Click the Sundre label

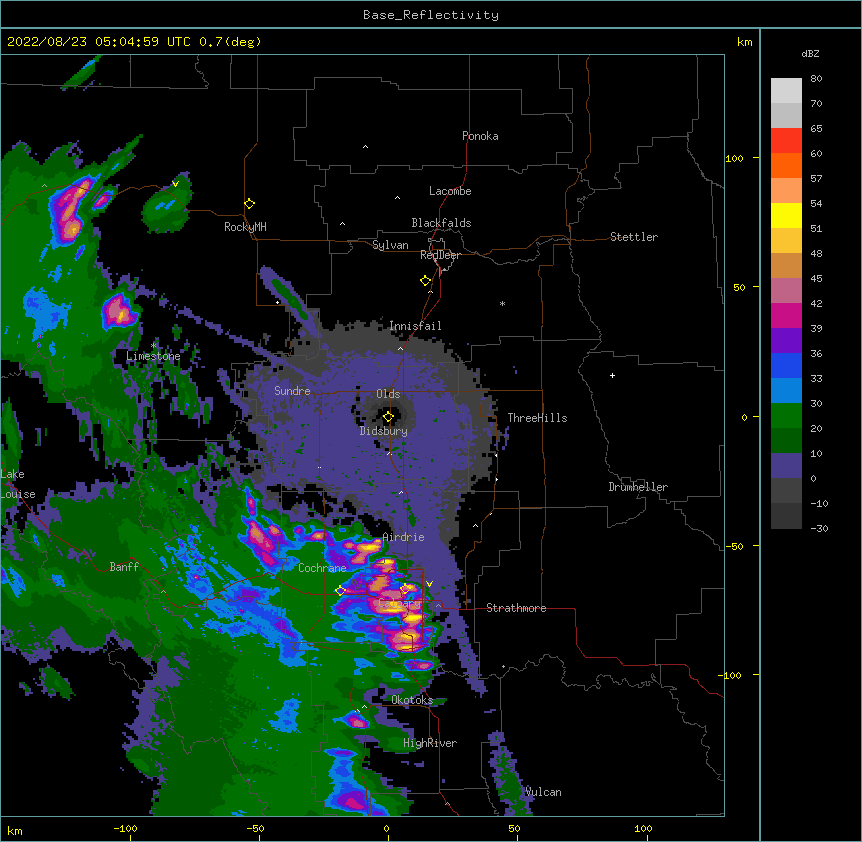[292, 391]
